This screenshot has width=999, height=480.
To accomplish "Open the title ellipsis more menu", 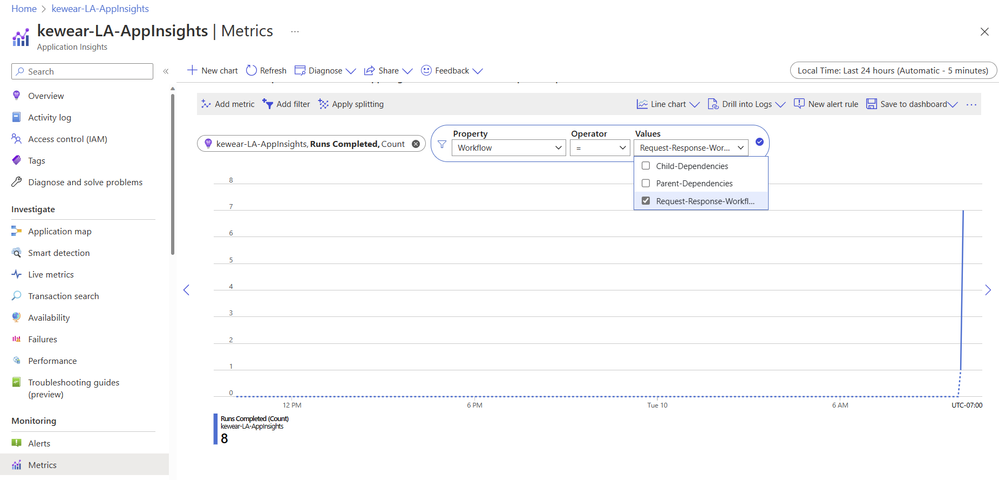I will pos(294,31).
